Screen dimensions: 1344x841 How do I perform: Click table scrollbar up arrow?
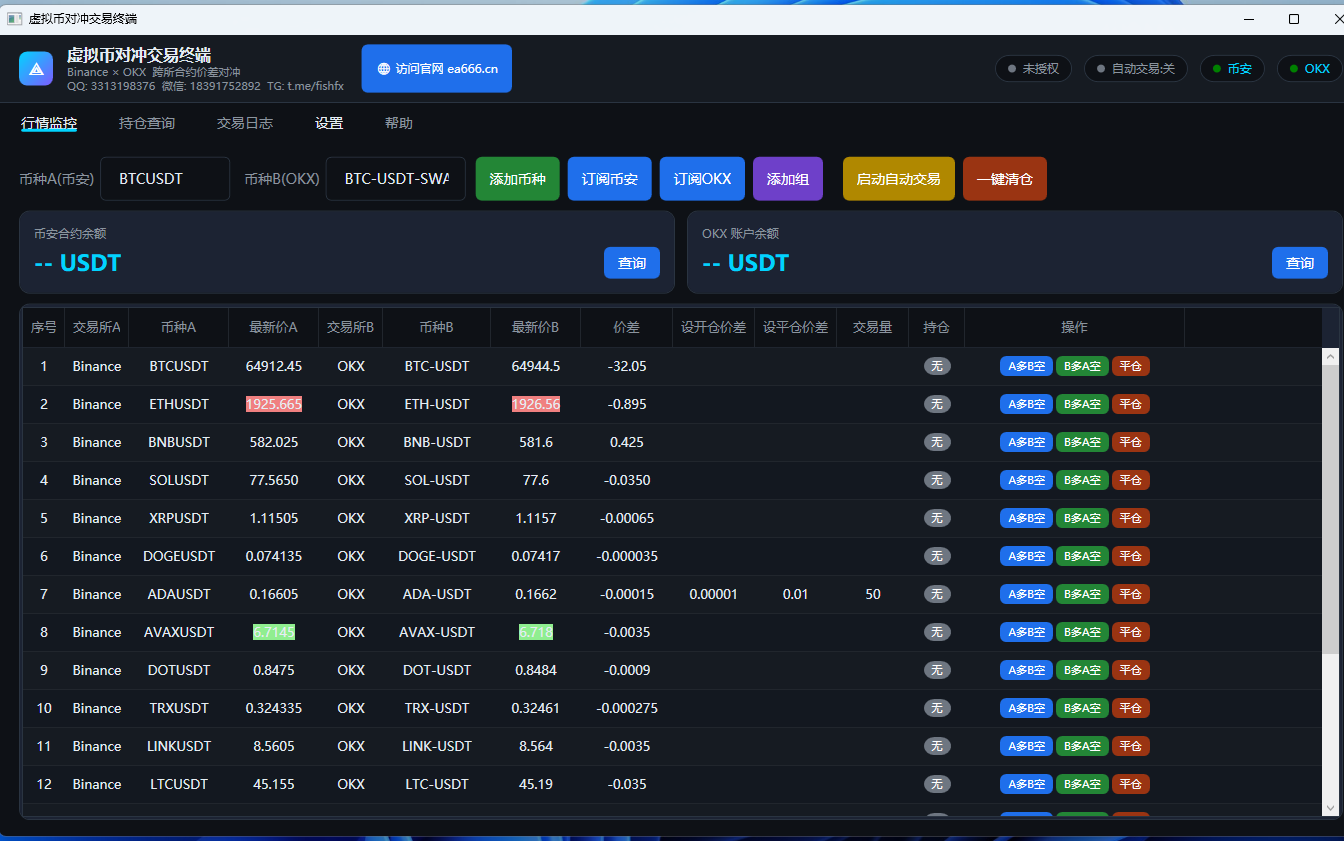1331,356
